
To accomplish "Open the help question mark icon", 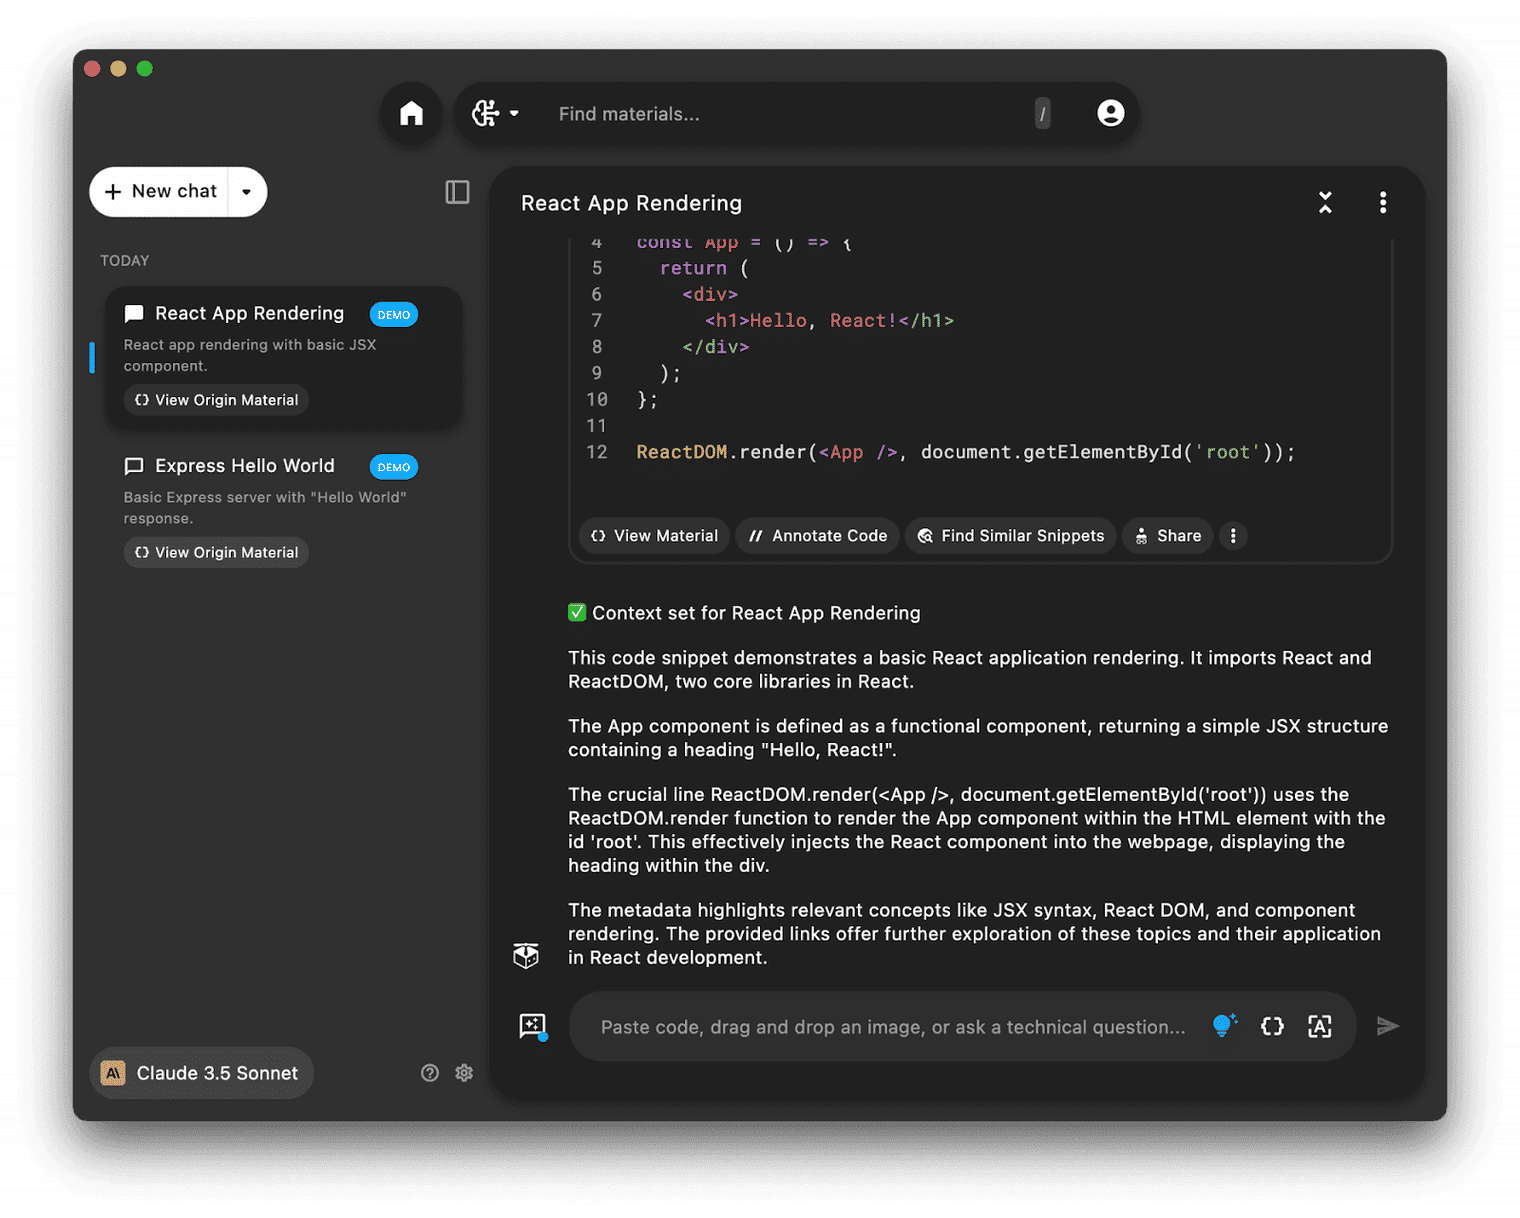I will pos(430,1073).
